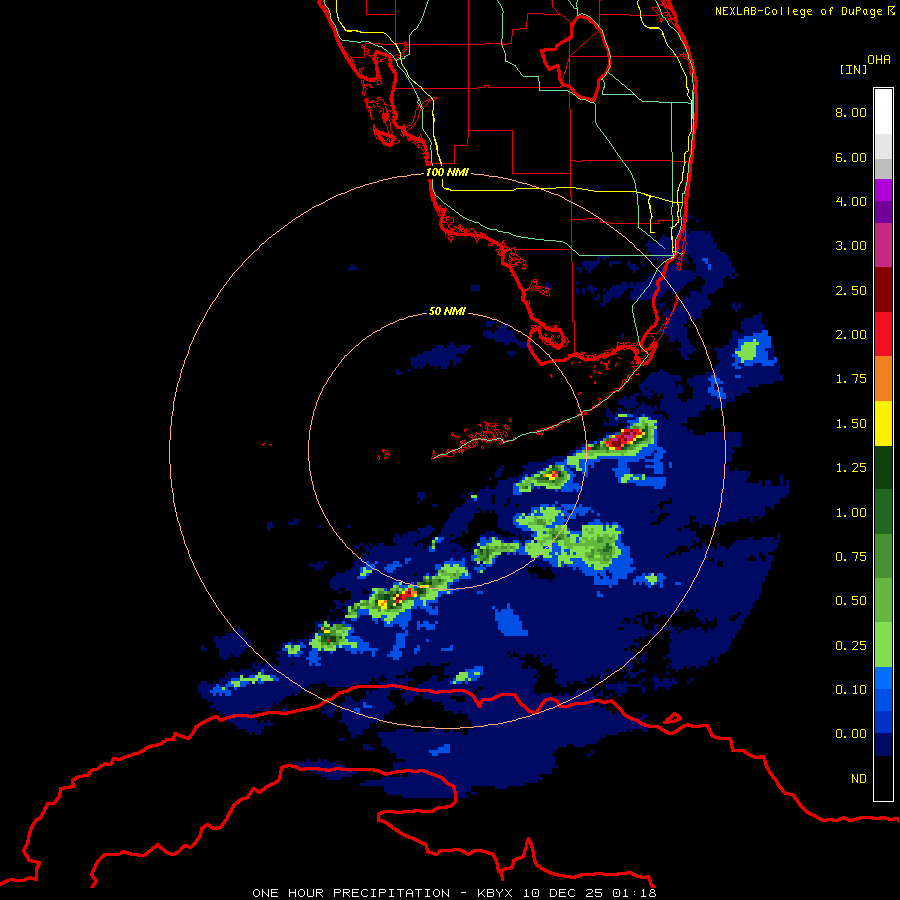Click the 01:18 timestamp in caption

[x=634, y=893]
